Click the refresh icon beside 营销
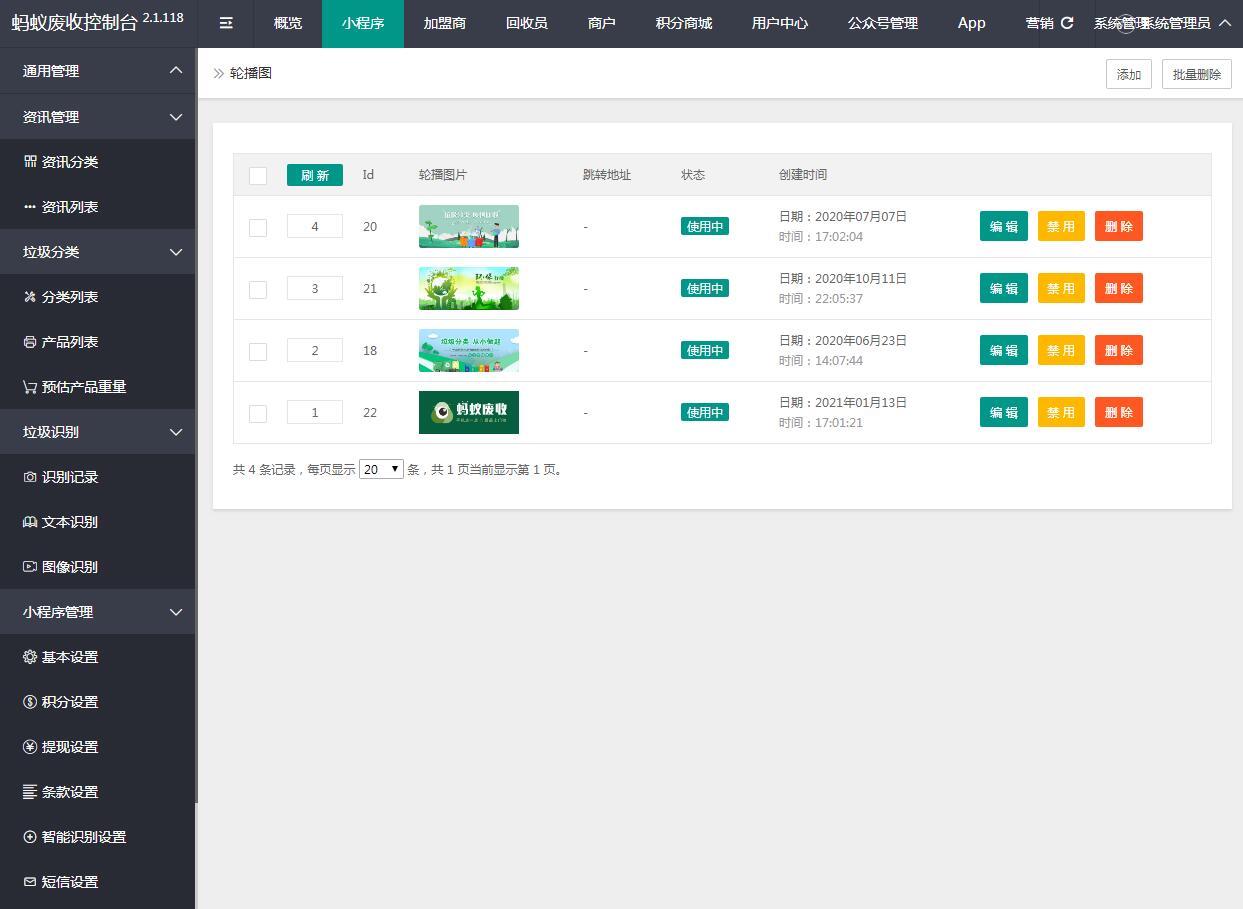The height and width of the screenshot is (909, 1243). coord(1067,23)
